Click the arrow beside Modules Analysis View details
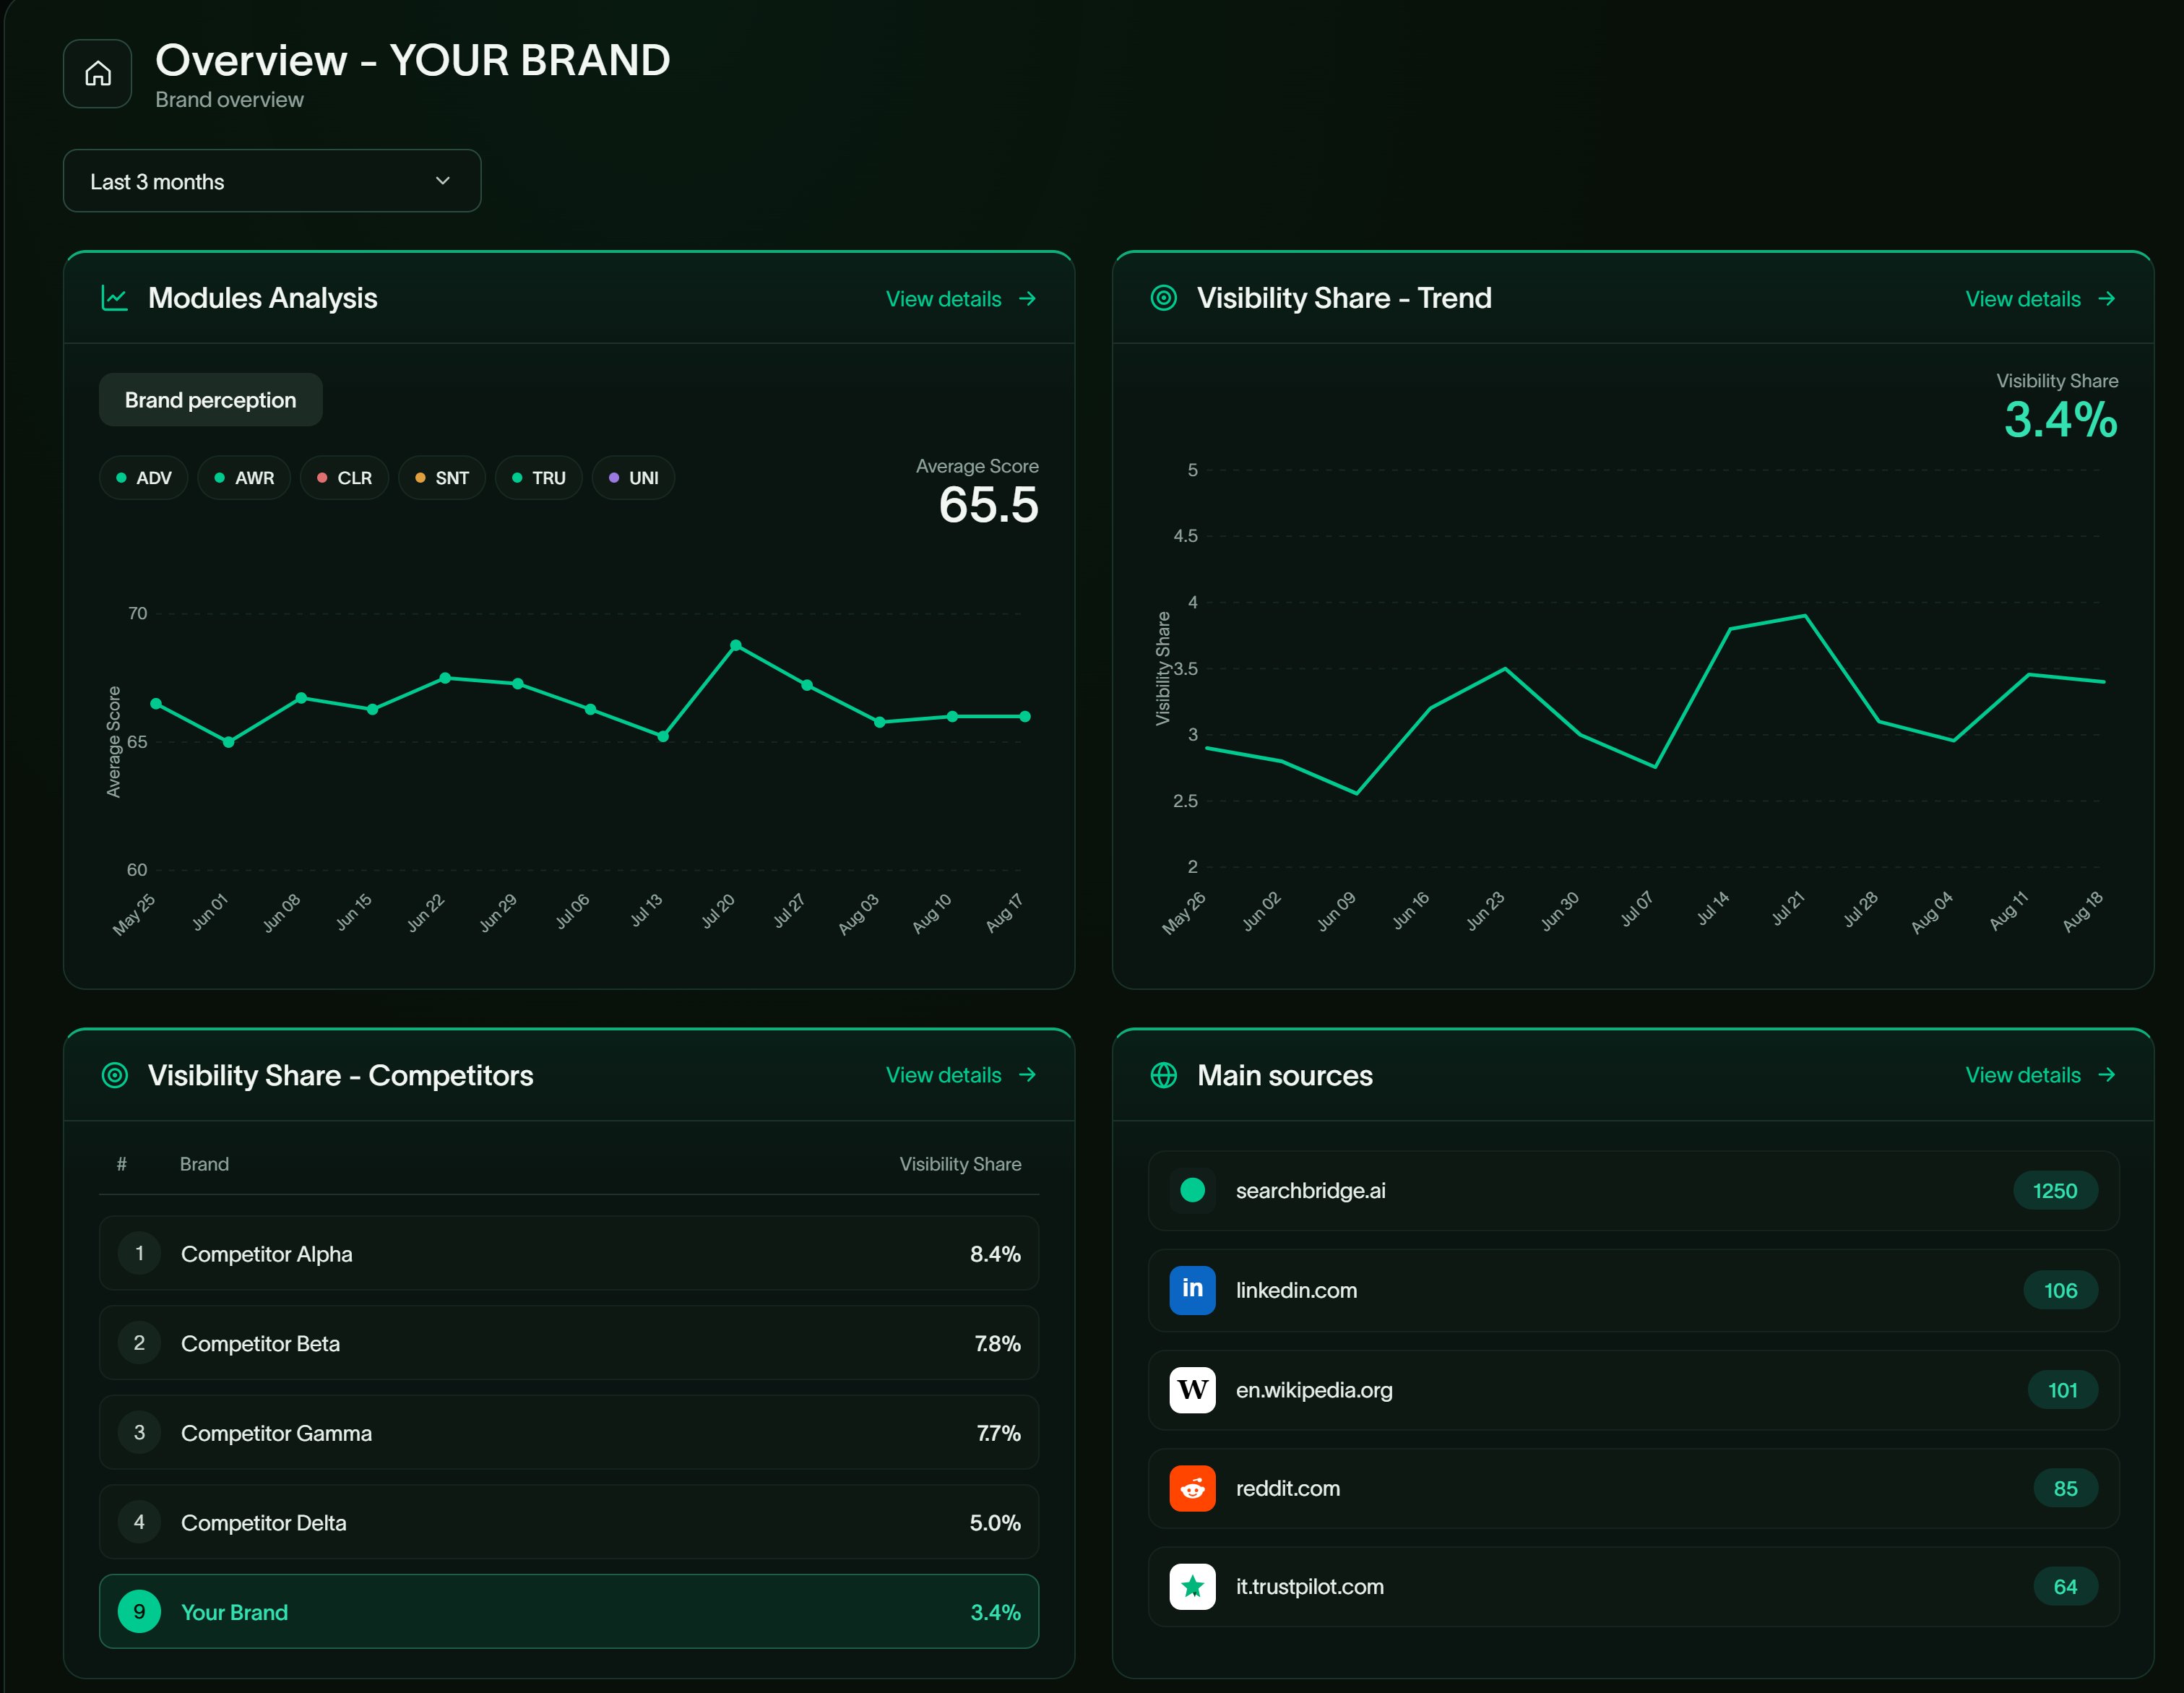This screenshot has width=2184, height=1693. [x=1027, y=299]
